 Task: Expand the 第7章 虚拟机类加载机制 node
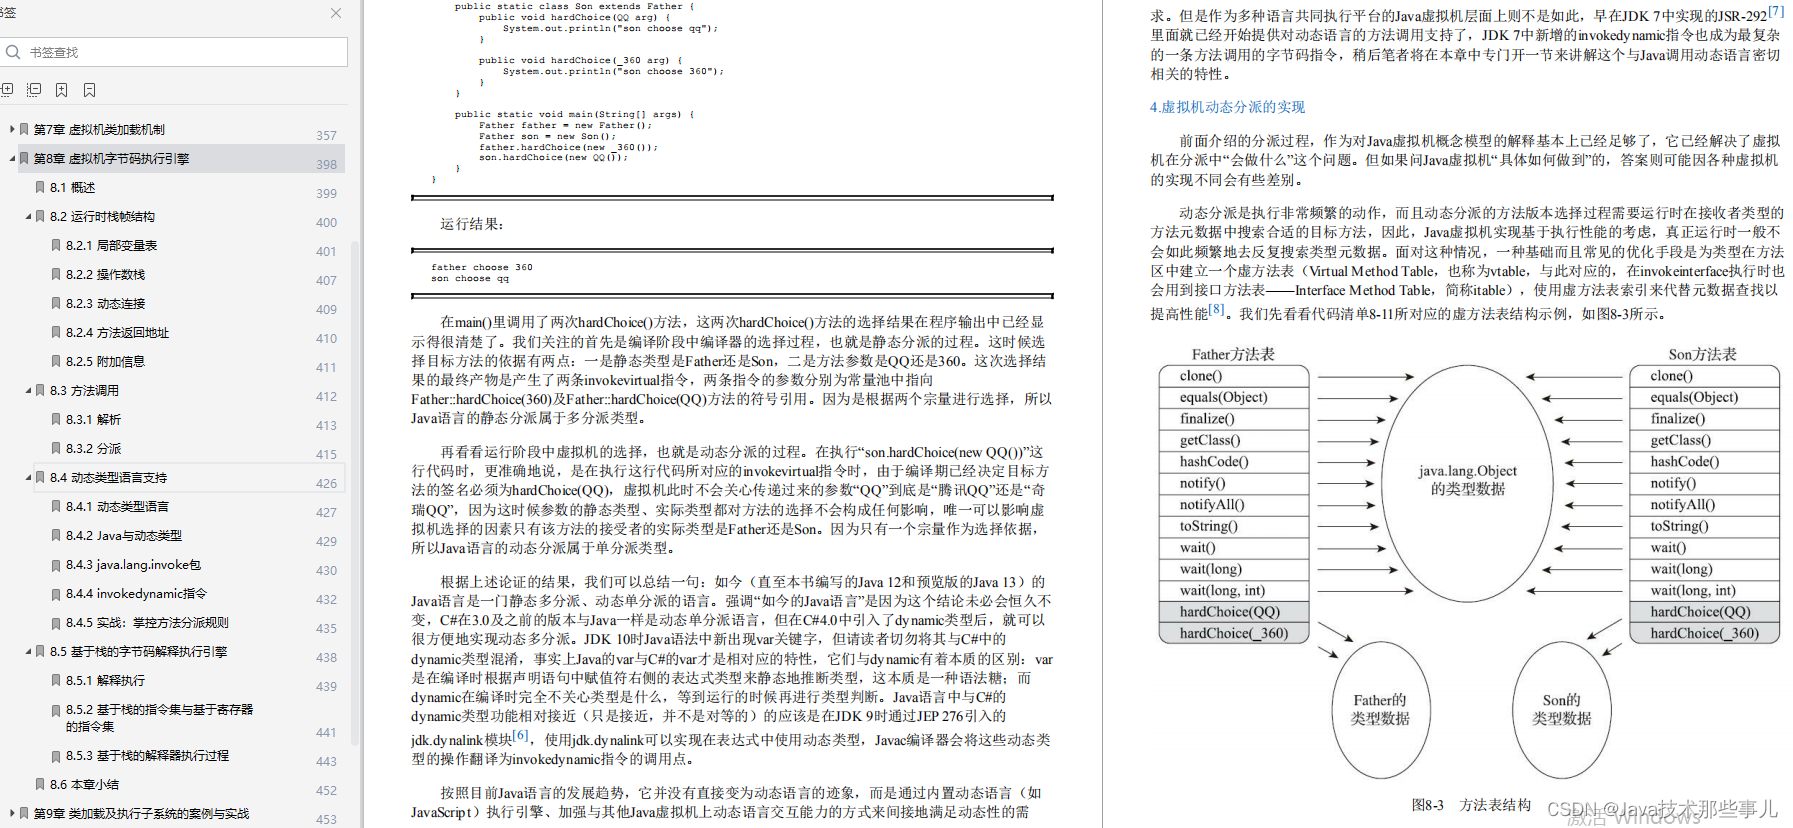coord(12,129)
